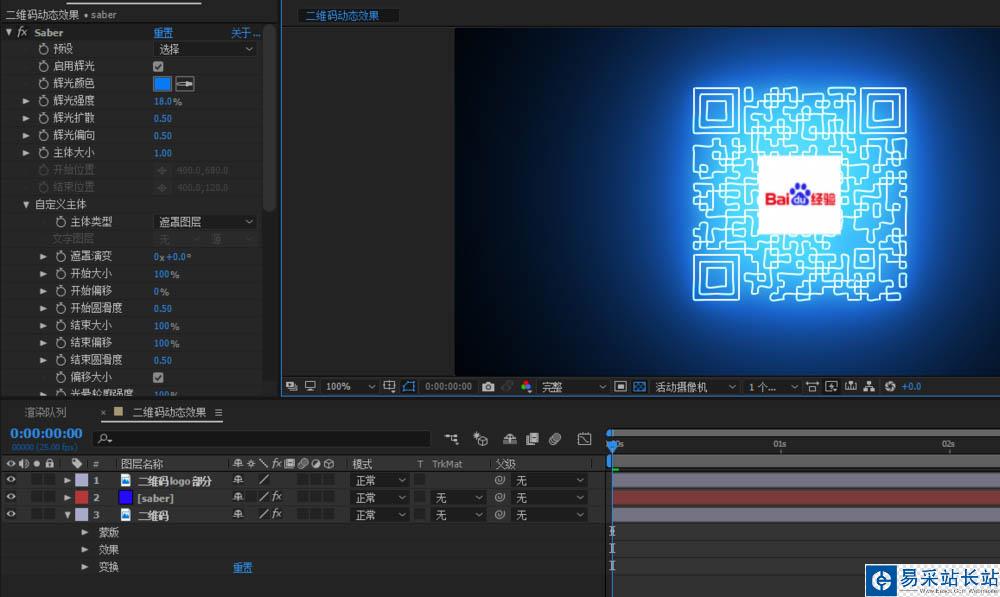The height and width of the screenshot is (597, 1000).
Task: Click 重置 link for Saber effect
Action: pos(163,33)
